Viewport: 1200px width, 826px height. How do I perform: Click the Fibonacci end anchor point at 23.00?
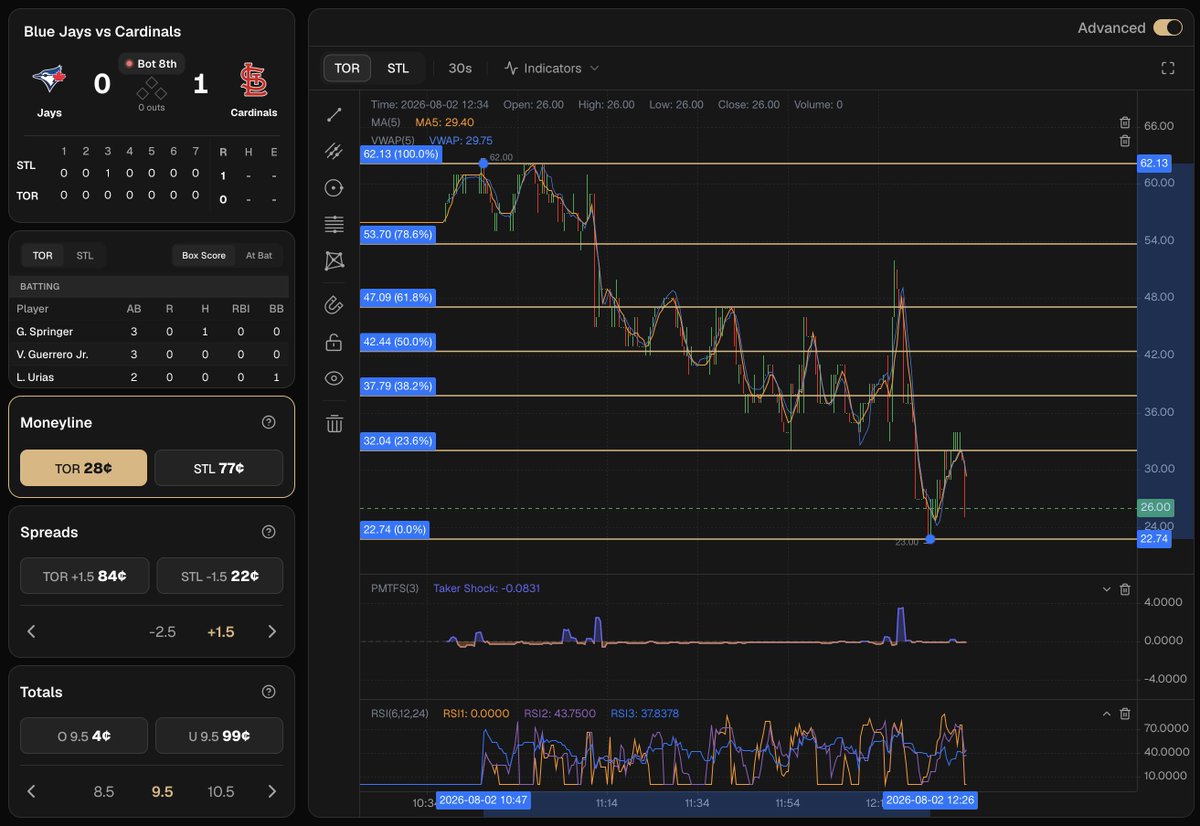click(930, 539)
